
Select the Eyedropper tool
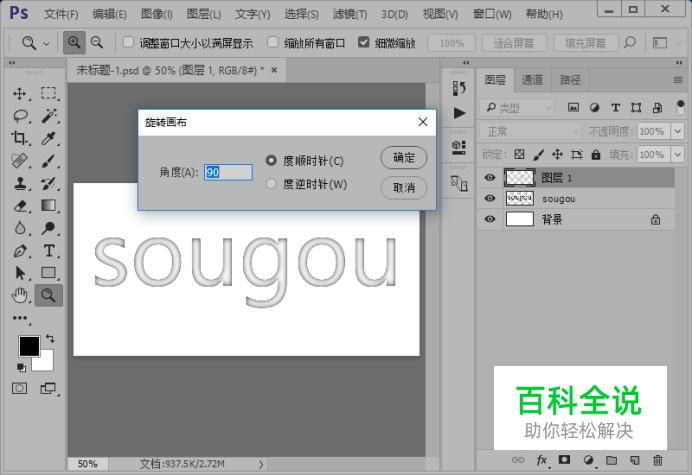pyautogui.click(x=49, y=138)
